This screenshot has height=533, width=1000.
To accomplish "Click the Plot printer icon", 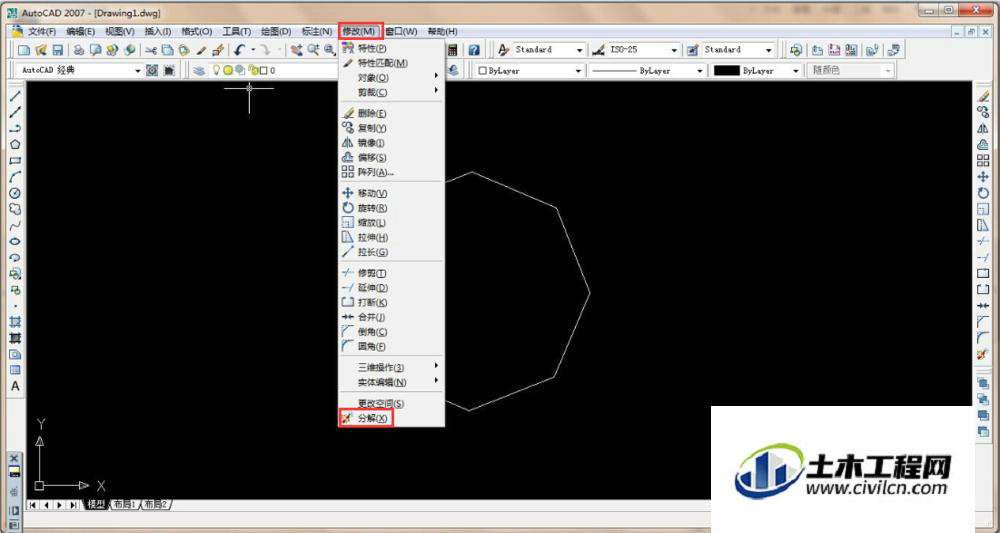I will click(79, 50).
